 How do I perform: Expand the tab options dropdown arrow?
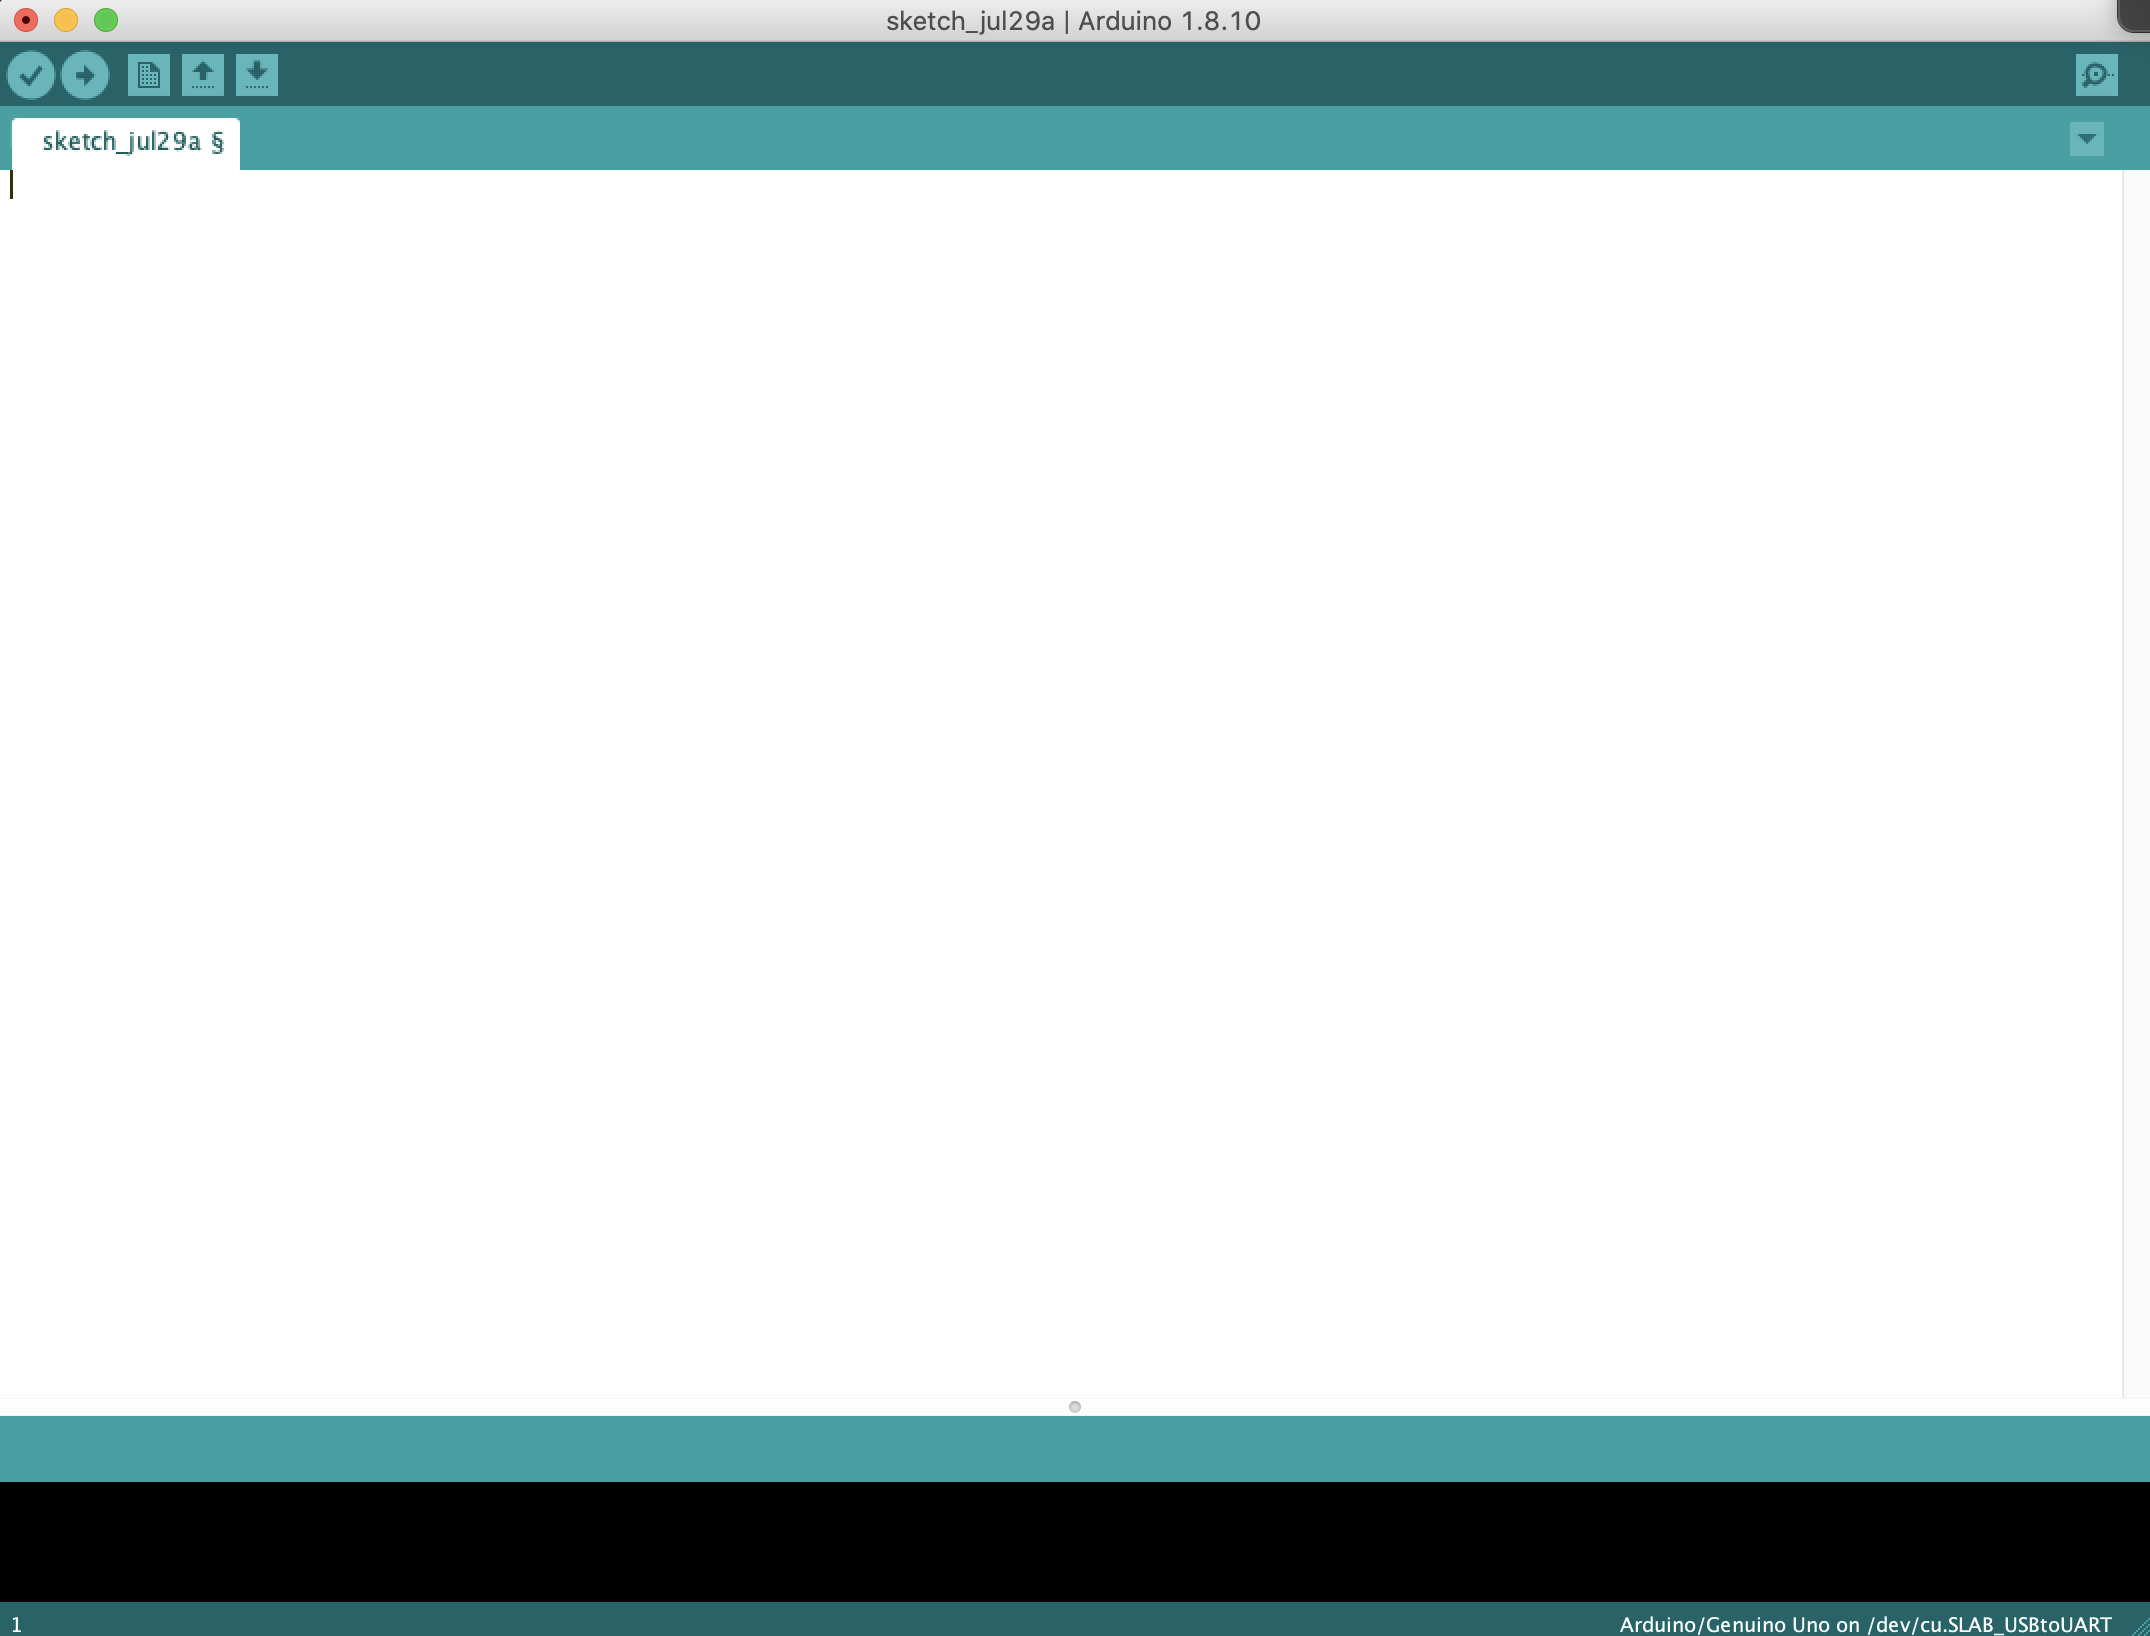(2086, 139)
